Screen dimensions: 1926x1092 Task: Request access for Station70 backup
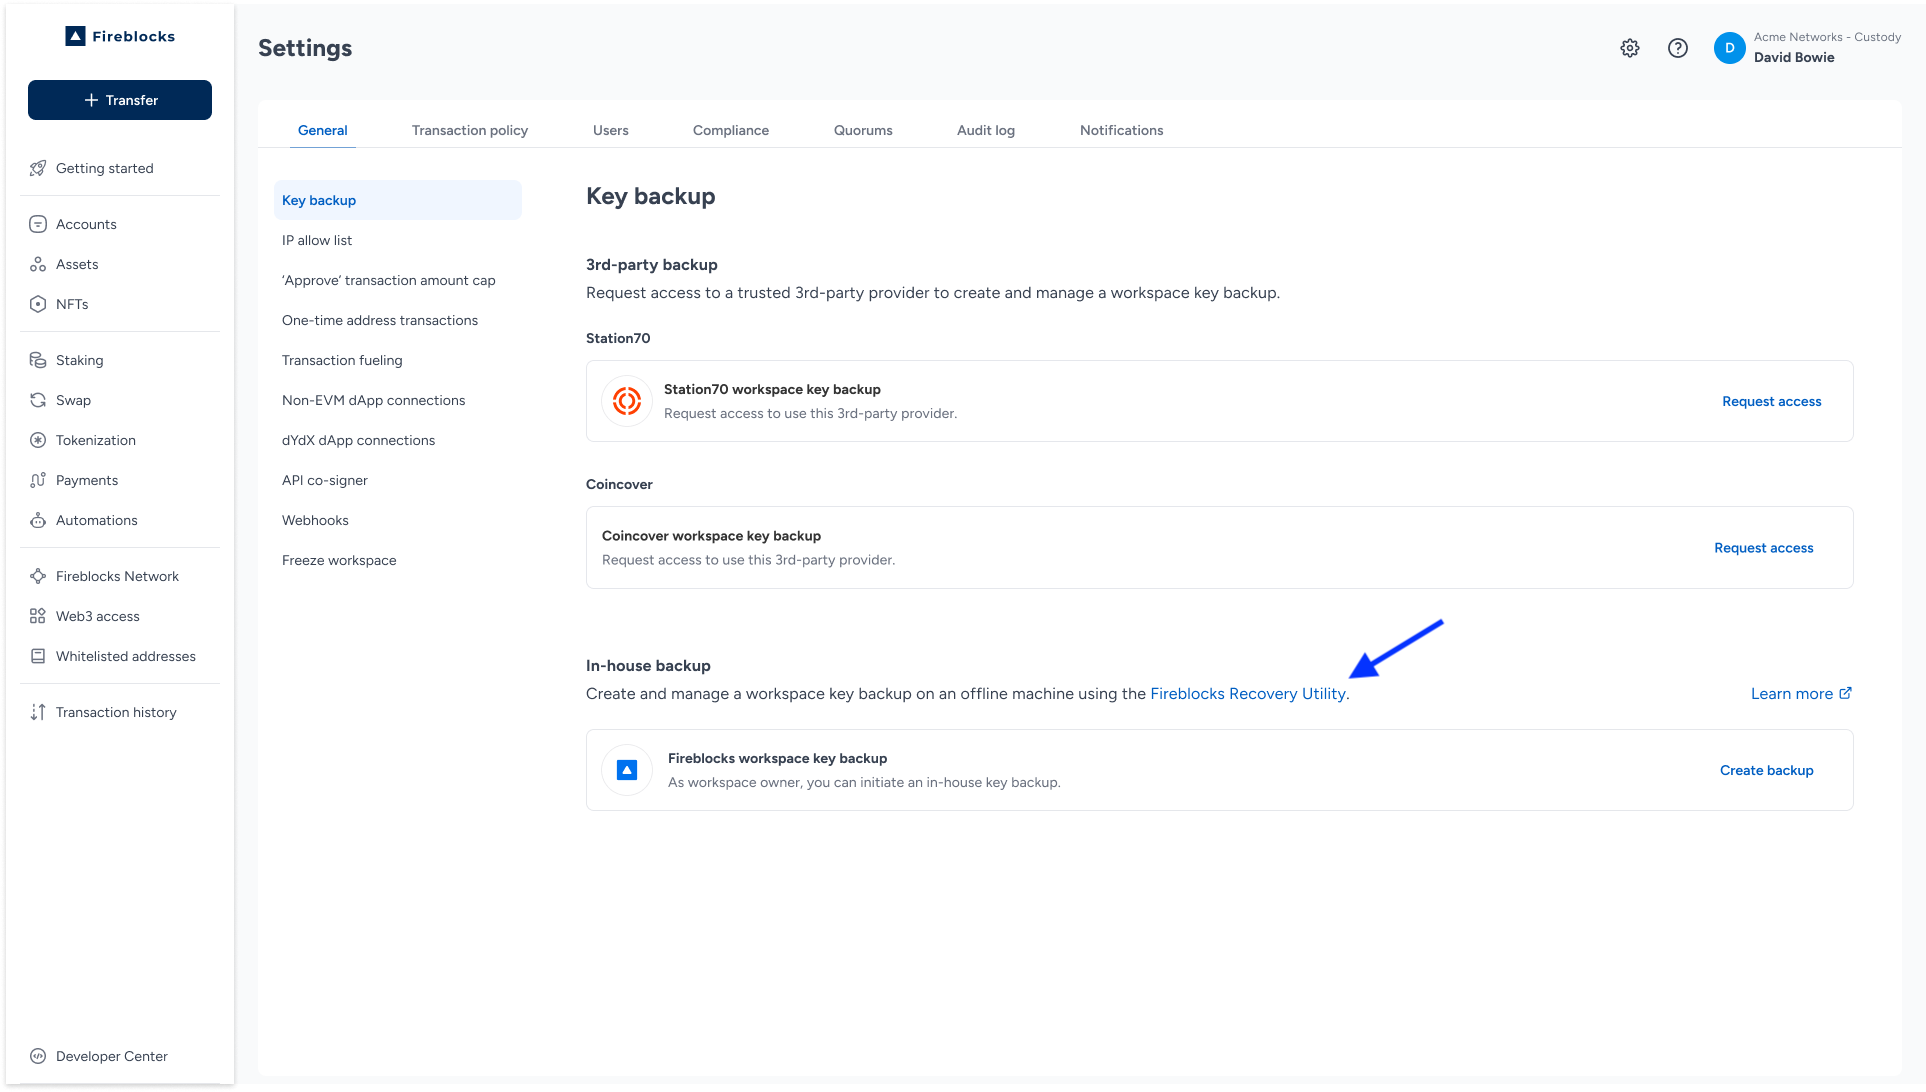tap(1772, 401)
